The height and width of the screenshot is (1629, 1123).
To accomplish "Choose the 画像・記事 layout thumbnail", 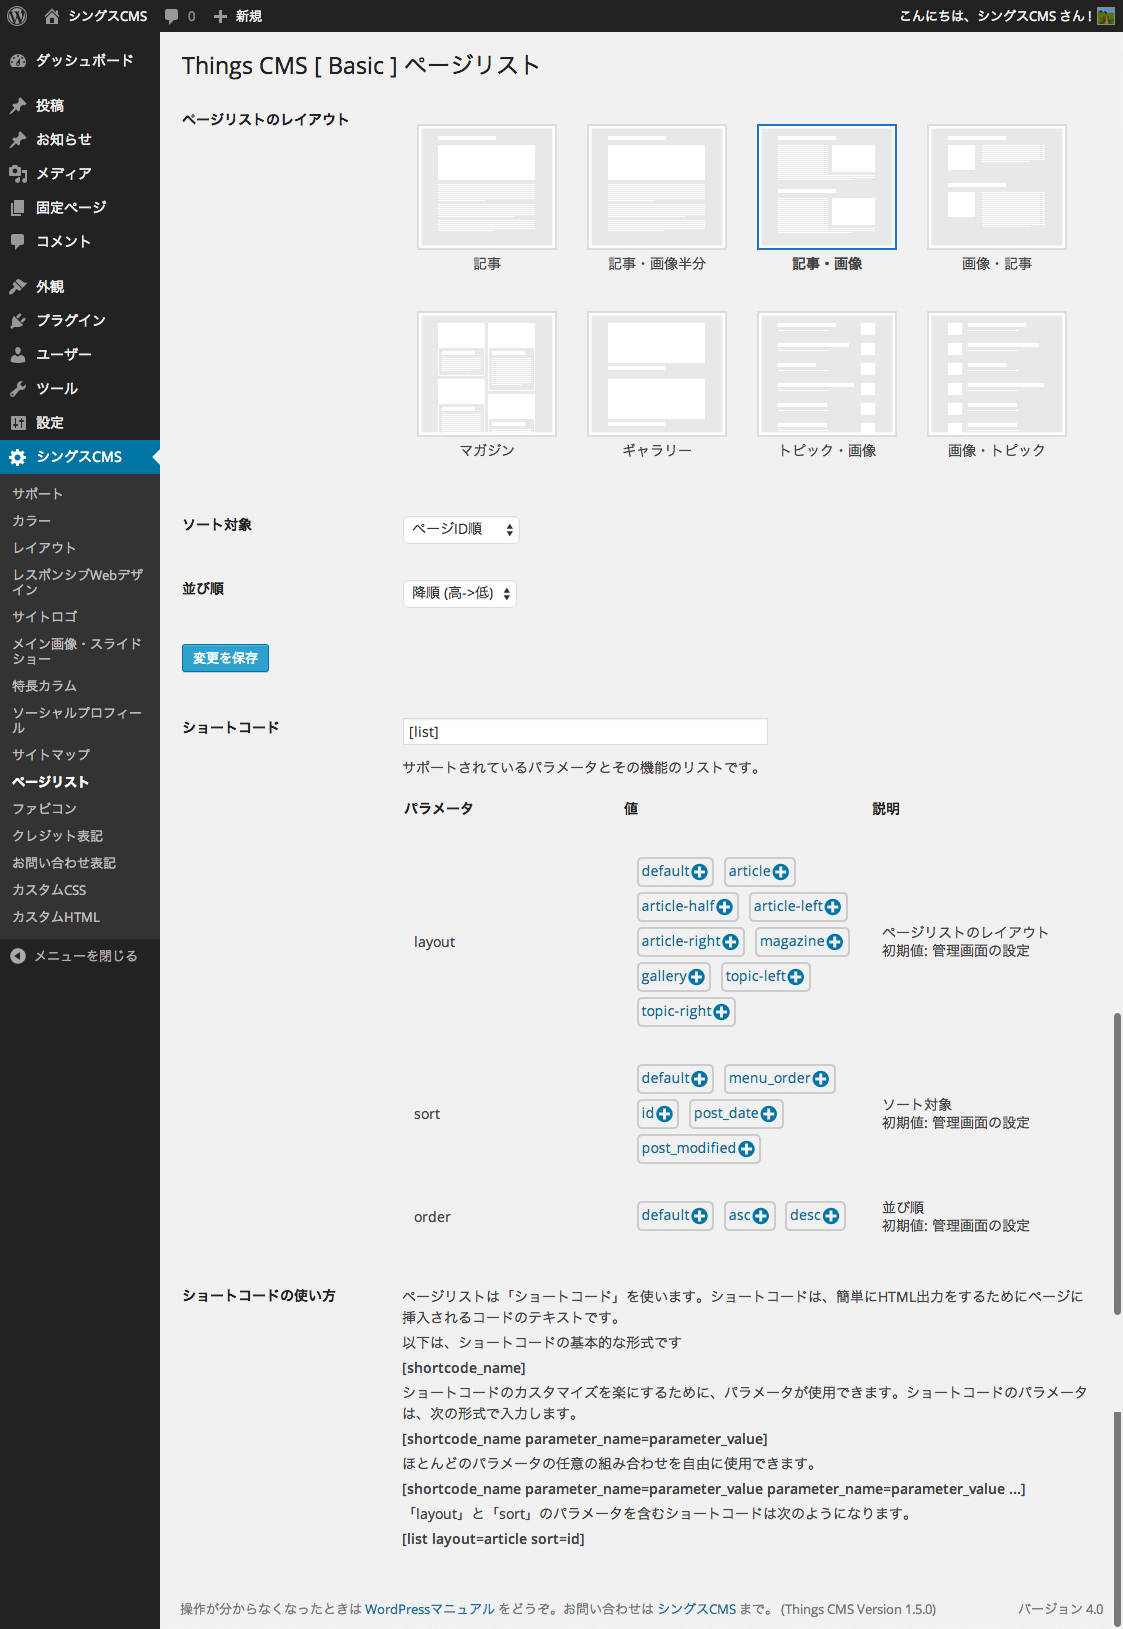I will coord(997,187).
